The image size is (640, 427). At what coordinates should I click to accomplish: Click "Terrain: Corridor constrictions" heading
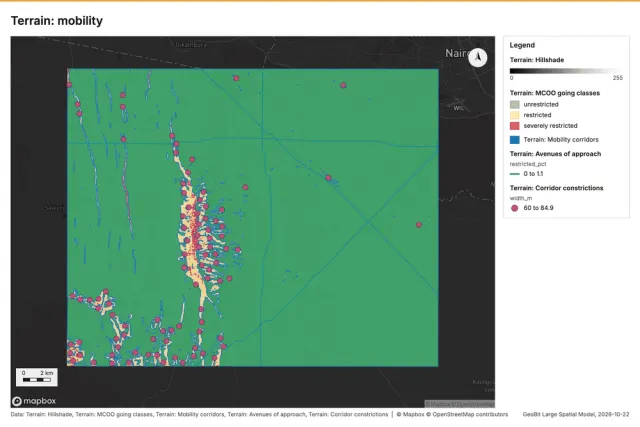(x=556, y=188)
